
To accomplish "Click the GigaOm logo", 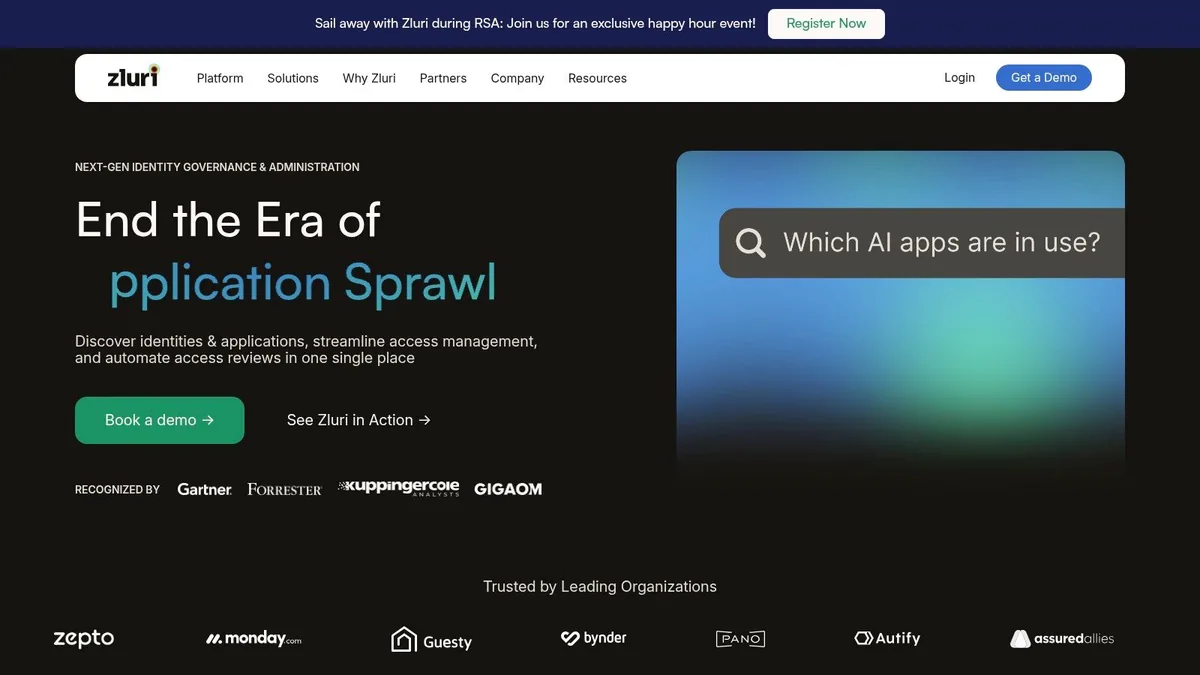I will 508,489.
